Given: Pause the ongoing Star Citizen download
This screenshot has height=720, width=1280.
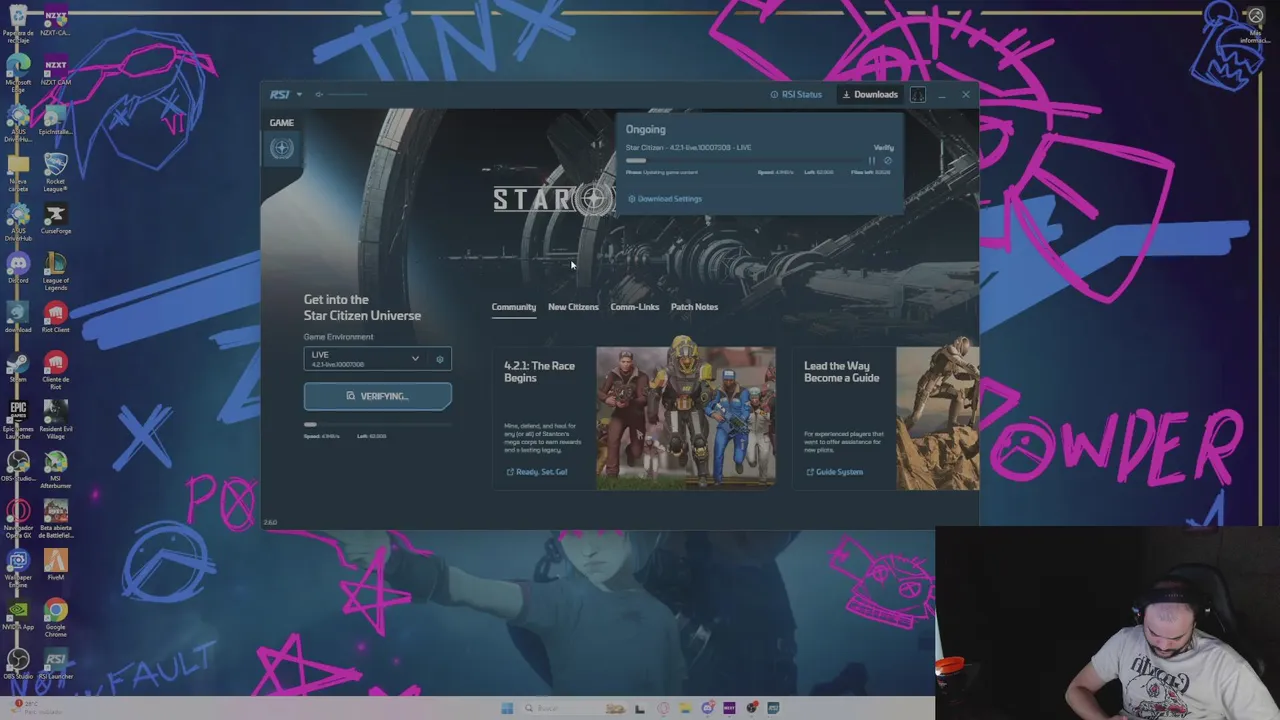Looking at the screenshot, I should (x=872, y=161).
